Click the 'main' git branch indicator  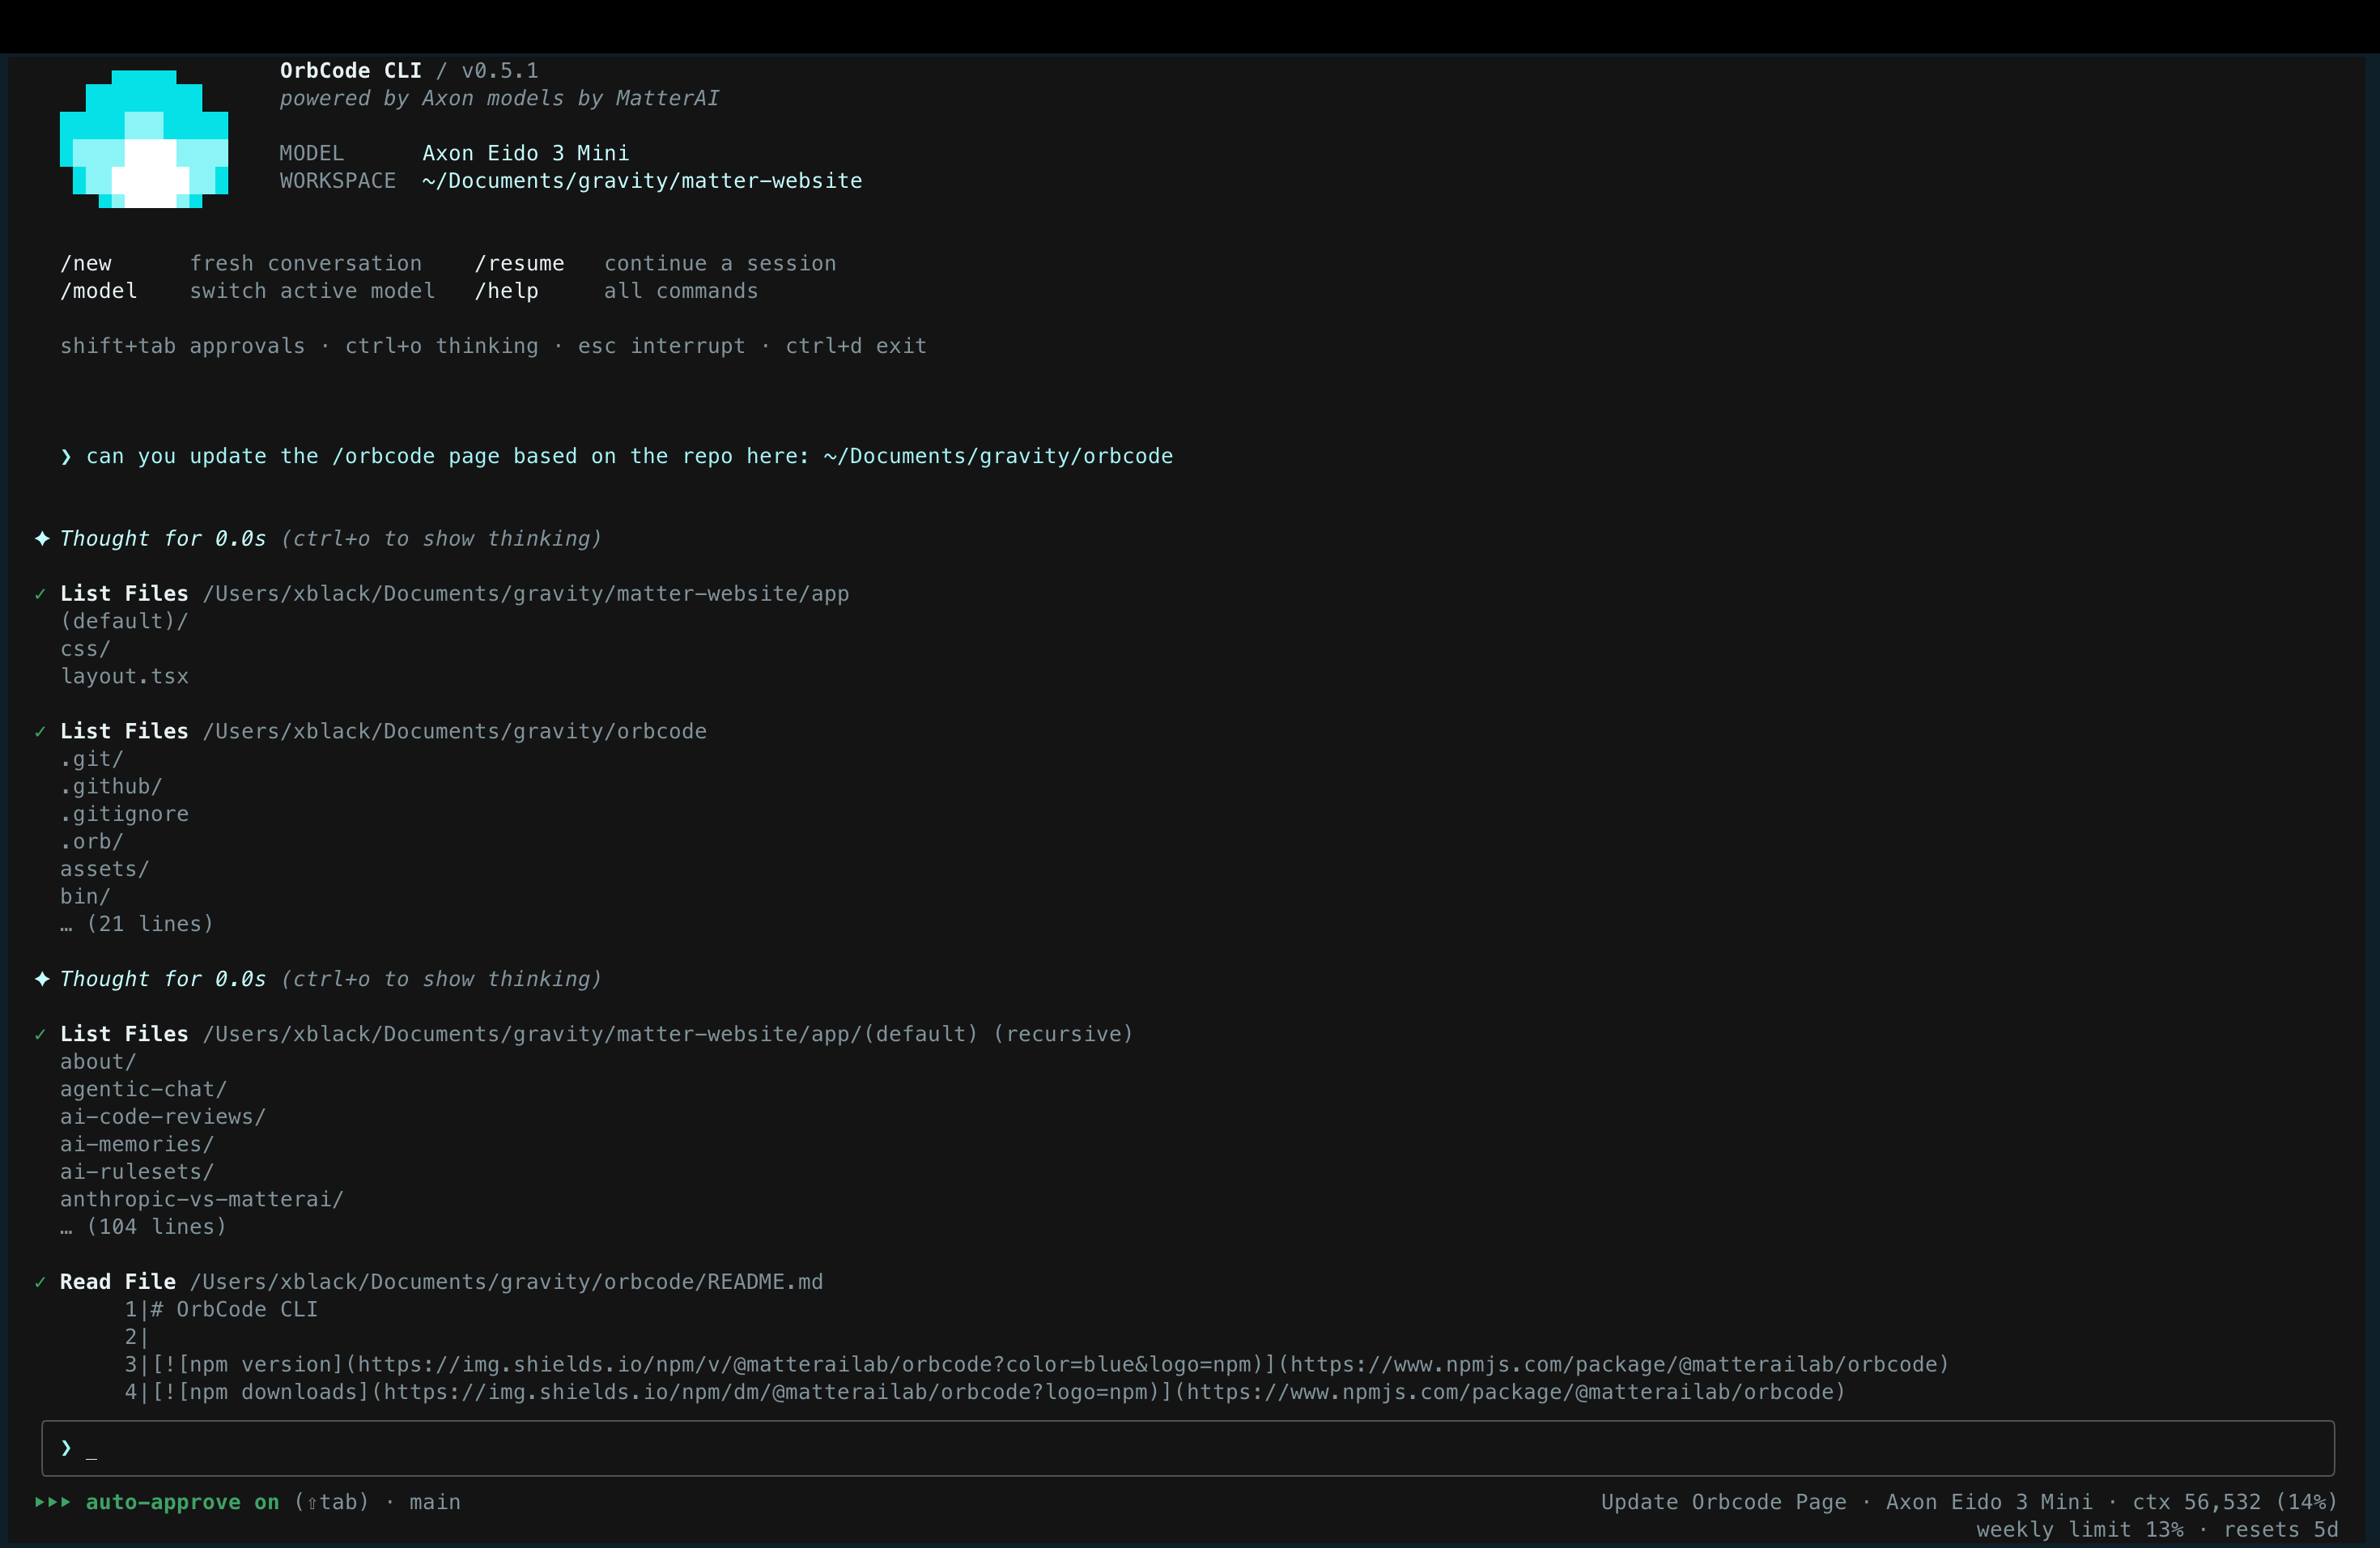(x=435, y=1502)
